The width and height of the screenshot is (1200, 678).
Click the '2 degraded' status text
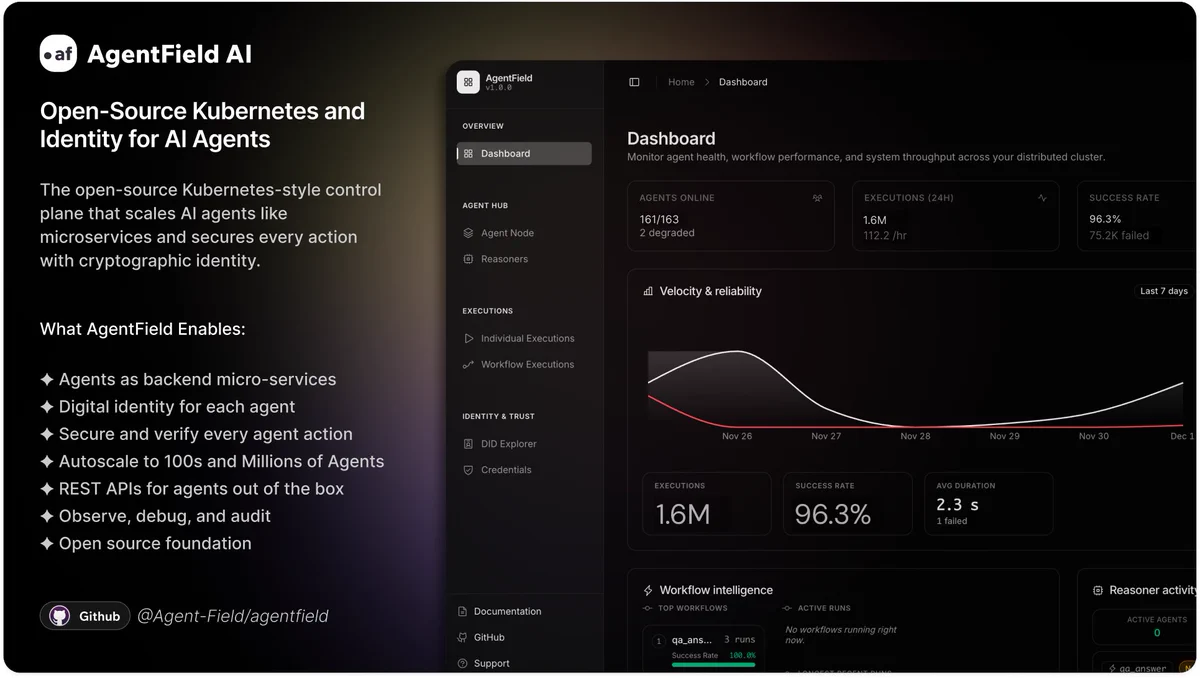[x=667, y=233]
